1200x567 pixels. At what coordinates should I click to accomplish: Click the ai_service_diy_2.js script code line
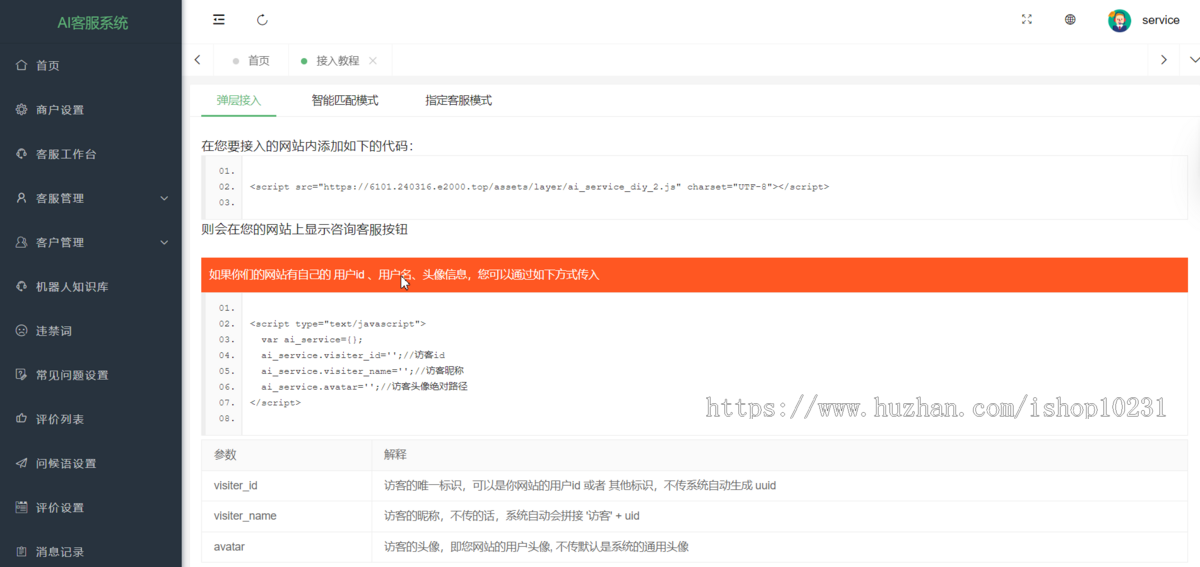coord(540,187)
